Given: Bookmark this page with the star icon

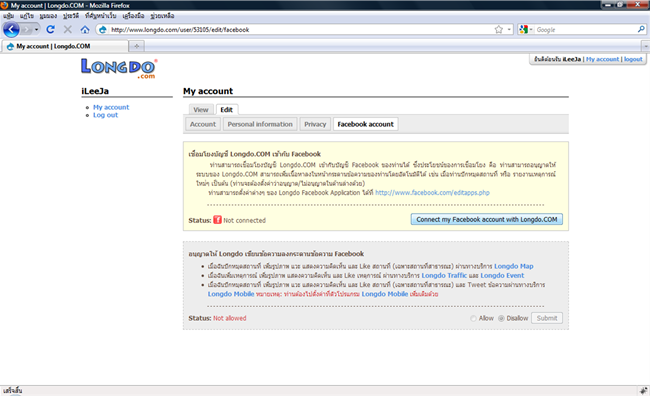Looking at the screenshot, I should coord(499,30).
